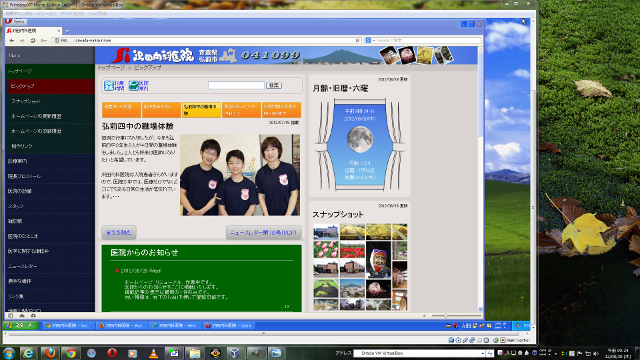The height and width of the screenshot is (360, 640).
Task: Open Google Chrome from the host taskbar
Action: point(71,353)
